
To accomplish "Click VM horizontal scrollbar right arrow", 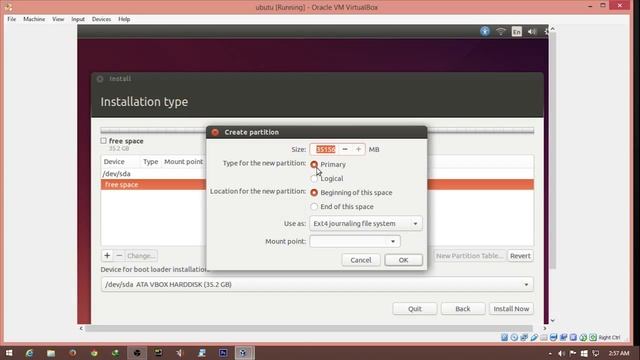I will pyautogui.click(x=545, y=328).
